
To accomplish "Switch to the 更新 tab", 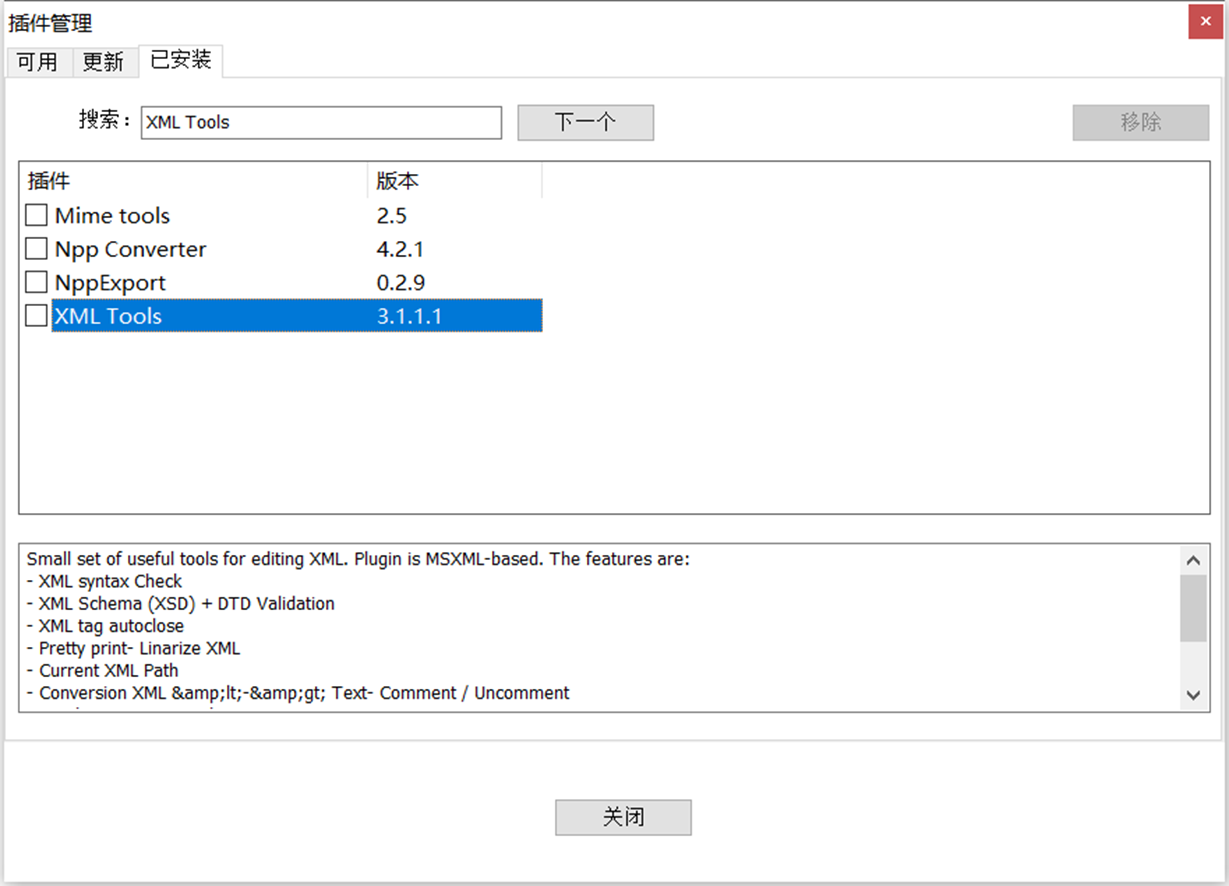I will tap(104, 62).
